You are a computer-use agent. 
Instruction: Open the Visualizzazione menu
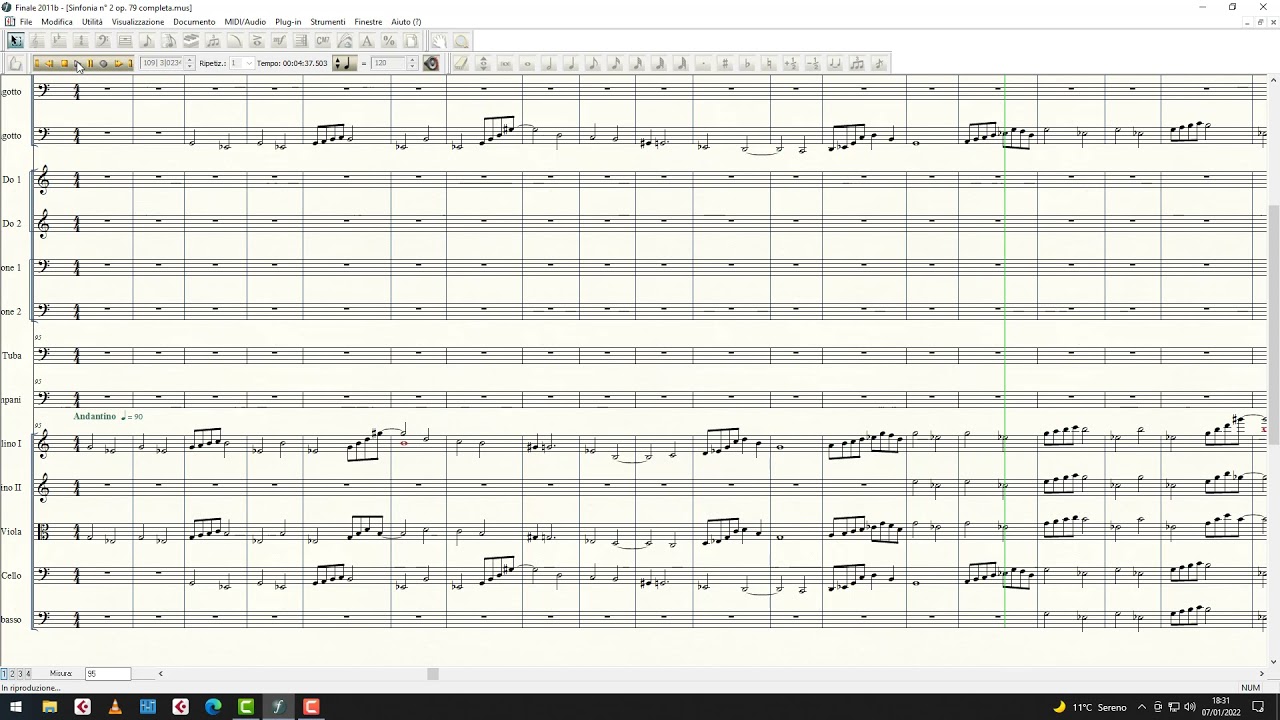tap(138, 21)
